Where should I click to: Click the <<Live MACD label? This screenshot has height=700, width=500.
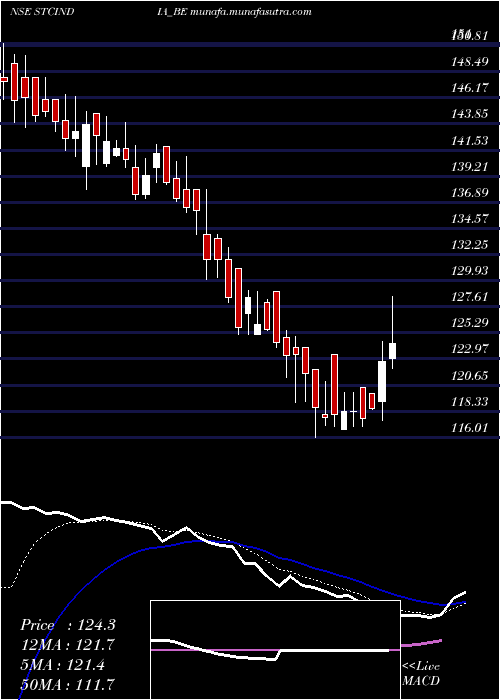[421, 674]
